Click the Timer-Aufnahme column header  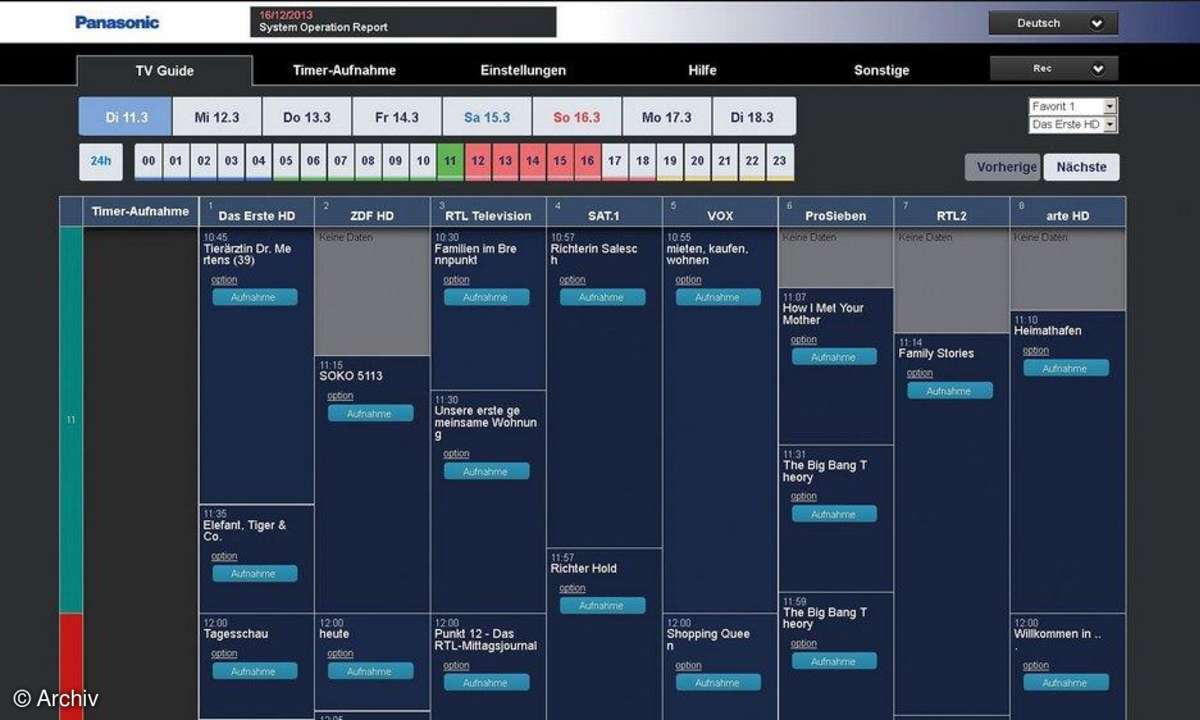coord(140,212)
